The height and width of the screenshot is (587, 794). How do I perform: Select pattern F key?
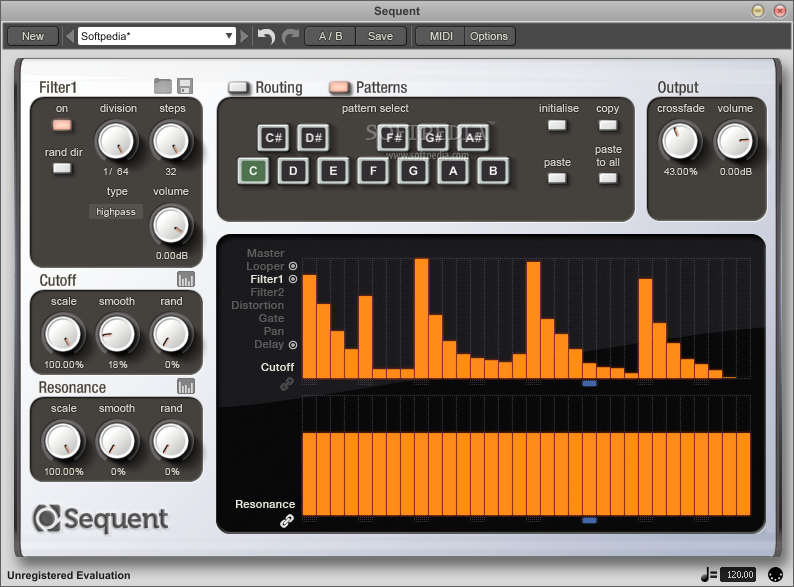tap(373, 171)
